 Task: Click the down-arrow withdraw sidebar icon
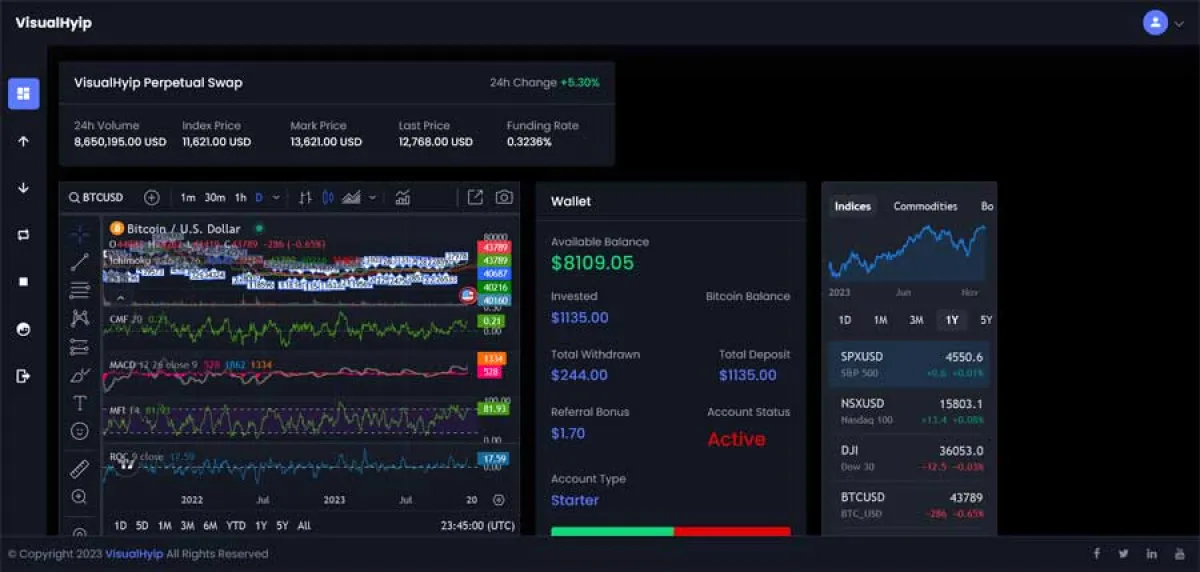coord(23,188)
